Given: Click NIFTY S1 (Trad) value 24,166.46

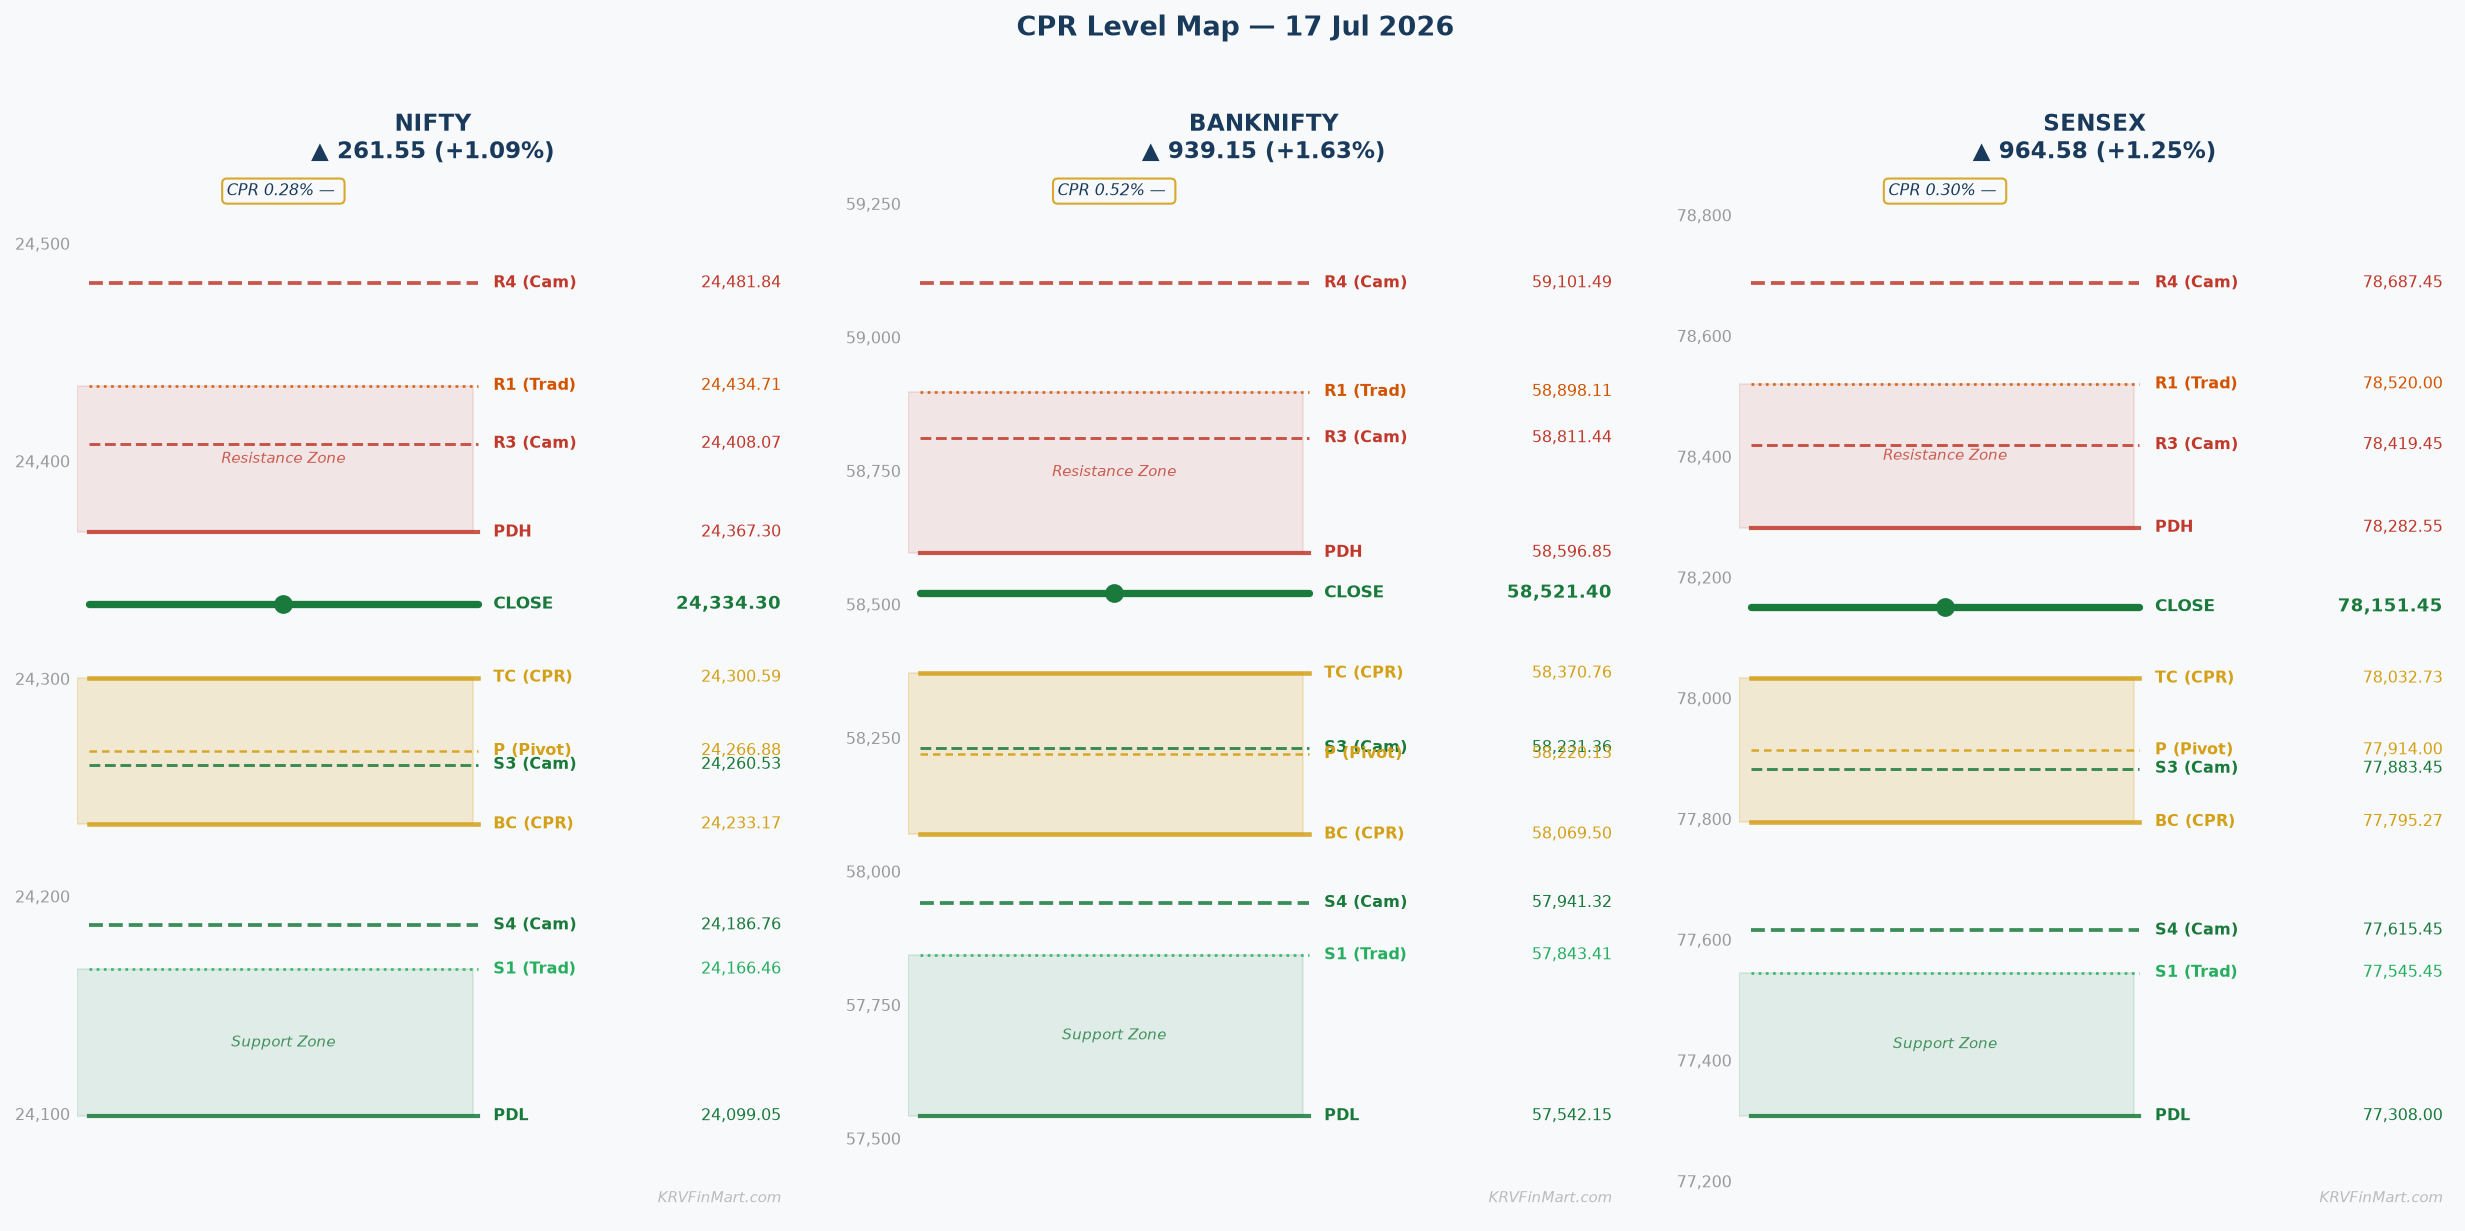Looking at the screenshot, I should [741, 969].
